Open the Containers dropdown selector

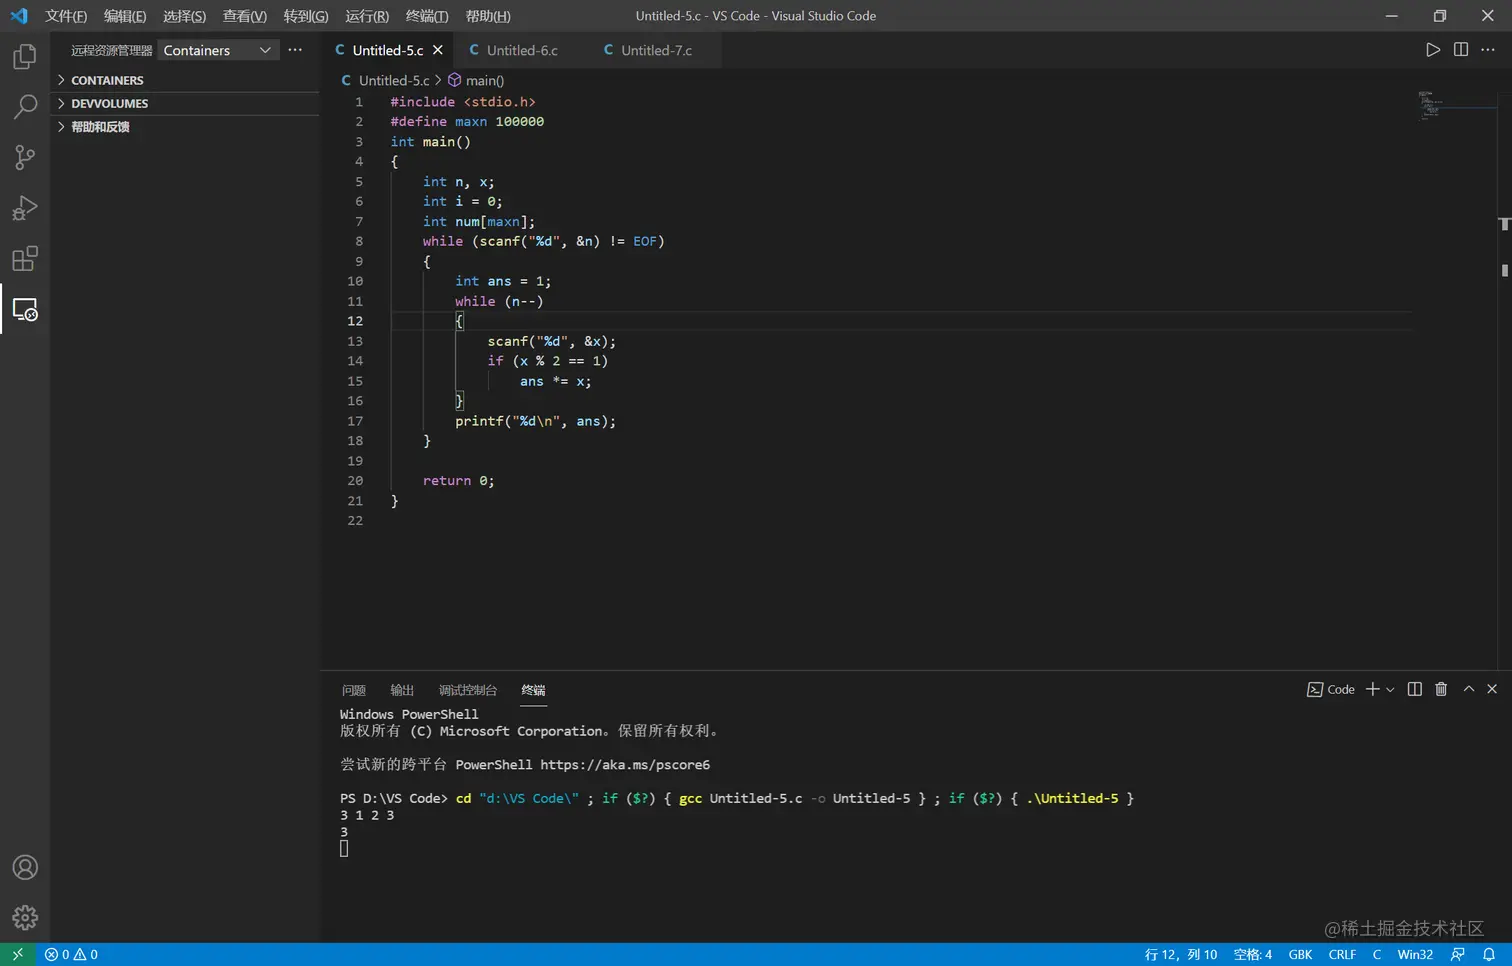(x=217, y=50)
